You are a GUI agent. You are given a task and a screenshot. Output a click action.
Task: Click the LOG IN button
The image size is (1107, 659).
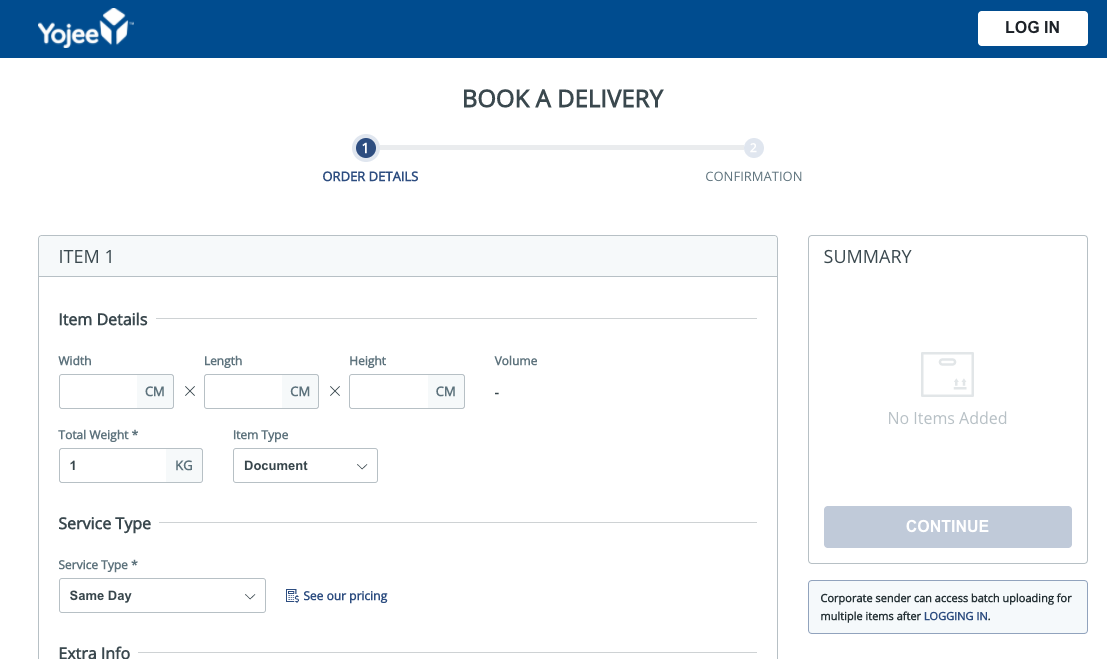tap(1032, 28)
